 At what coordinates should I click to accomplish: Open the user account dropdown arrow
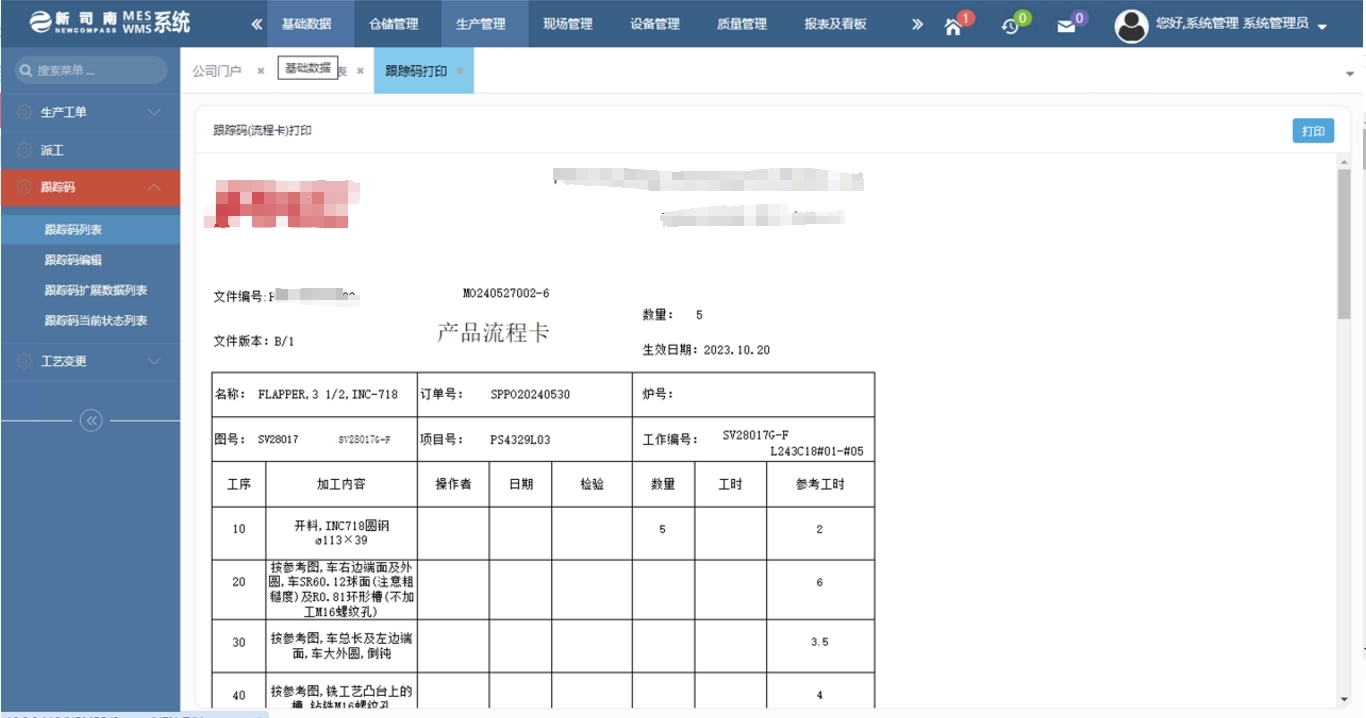[1322, 27]
